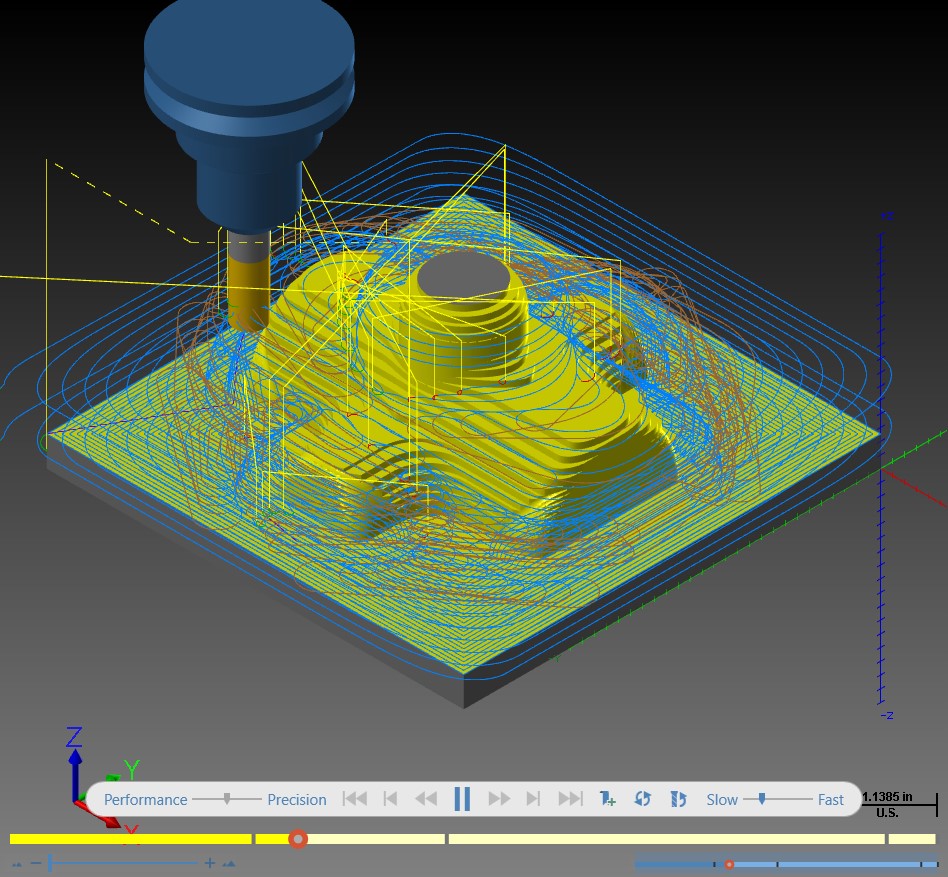Click the Slow/Fast speed slider handle
Image resolution: width=948 pixels, height=877 pixels.
pos(762,799)
